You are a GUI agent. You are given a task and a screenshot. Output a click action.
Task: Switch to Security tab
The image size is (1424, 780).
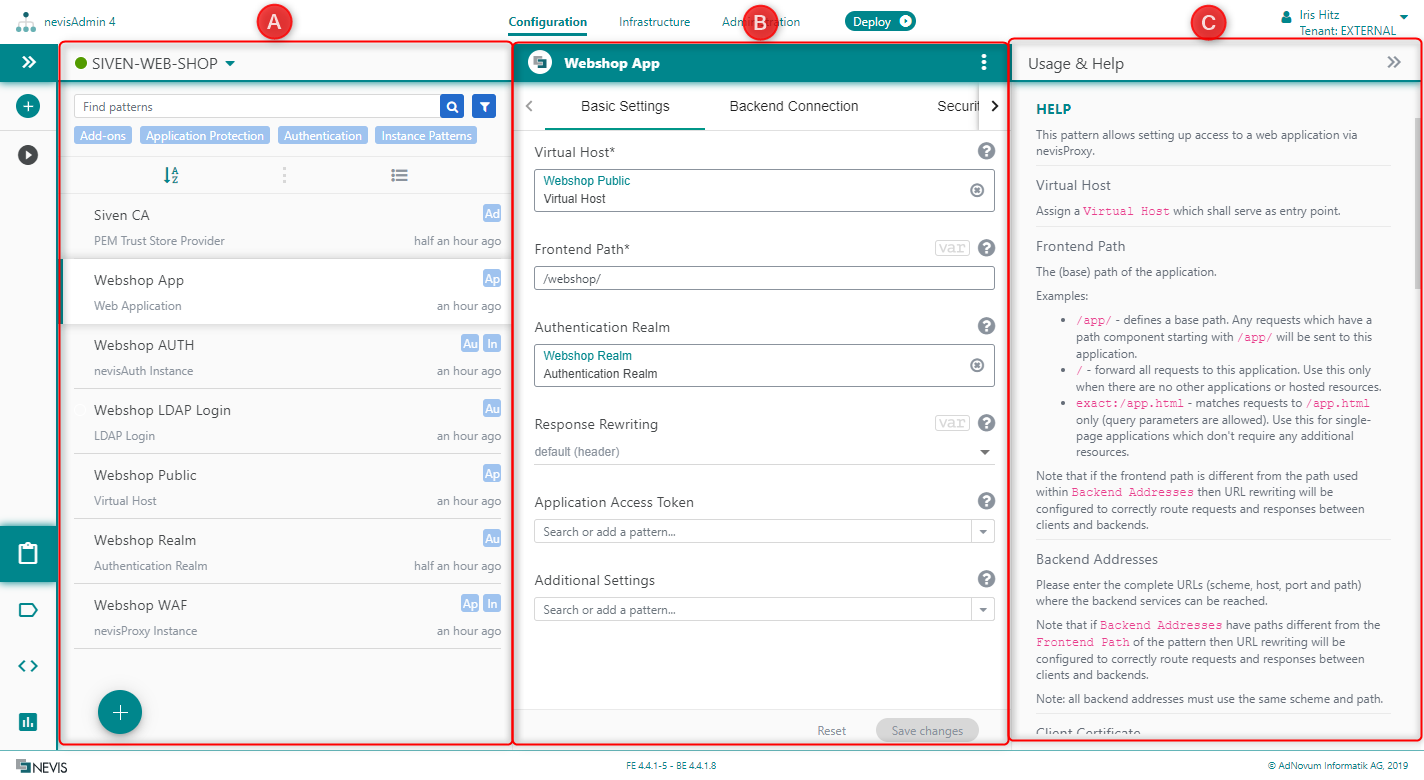(958, 106)
